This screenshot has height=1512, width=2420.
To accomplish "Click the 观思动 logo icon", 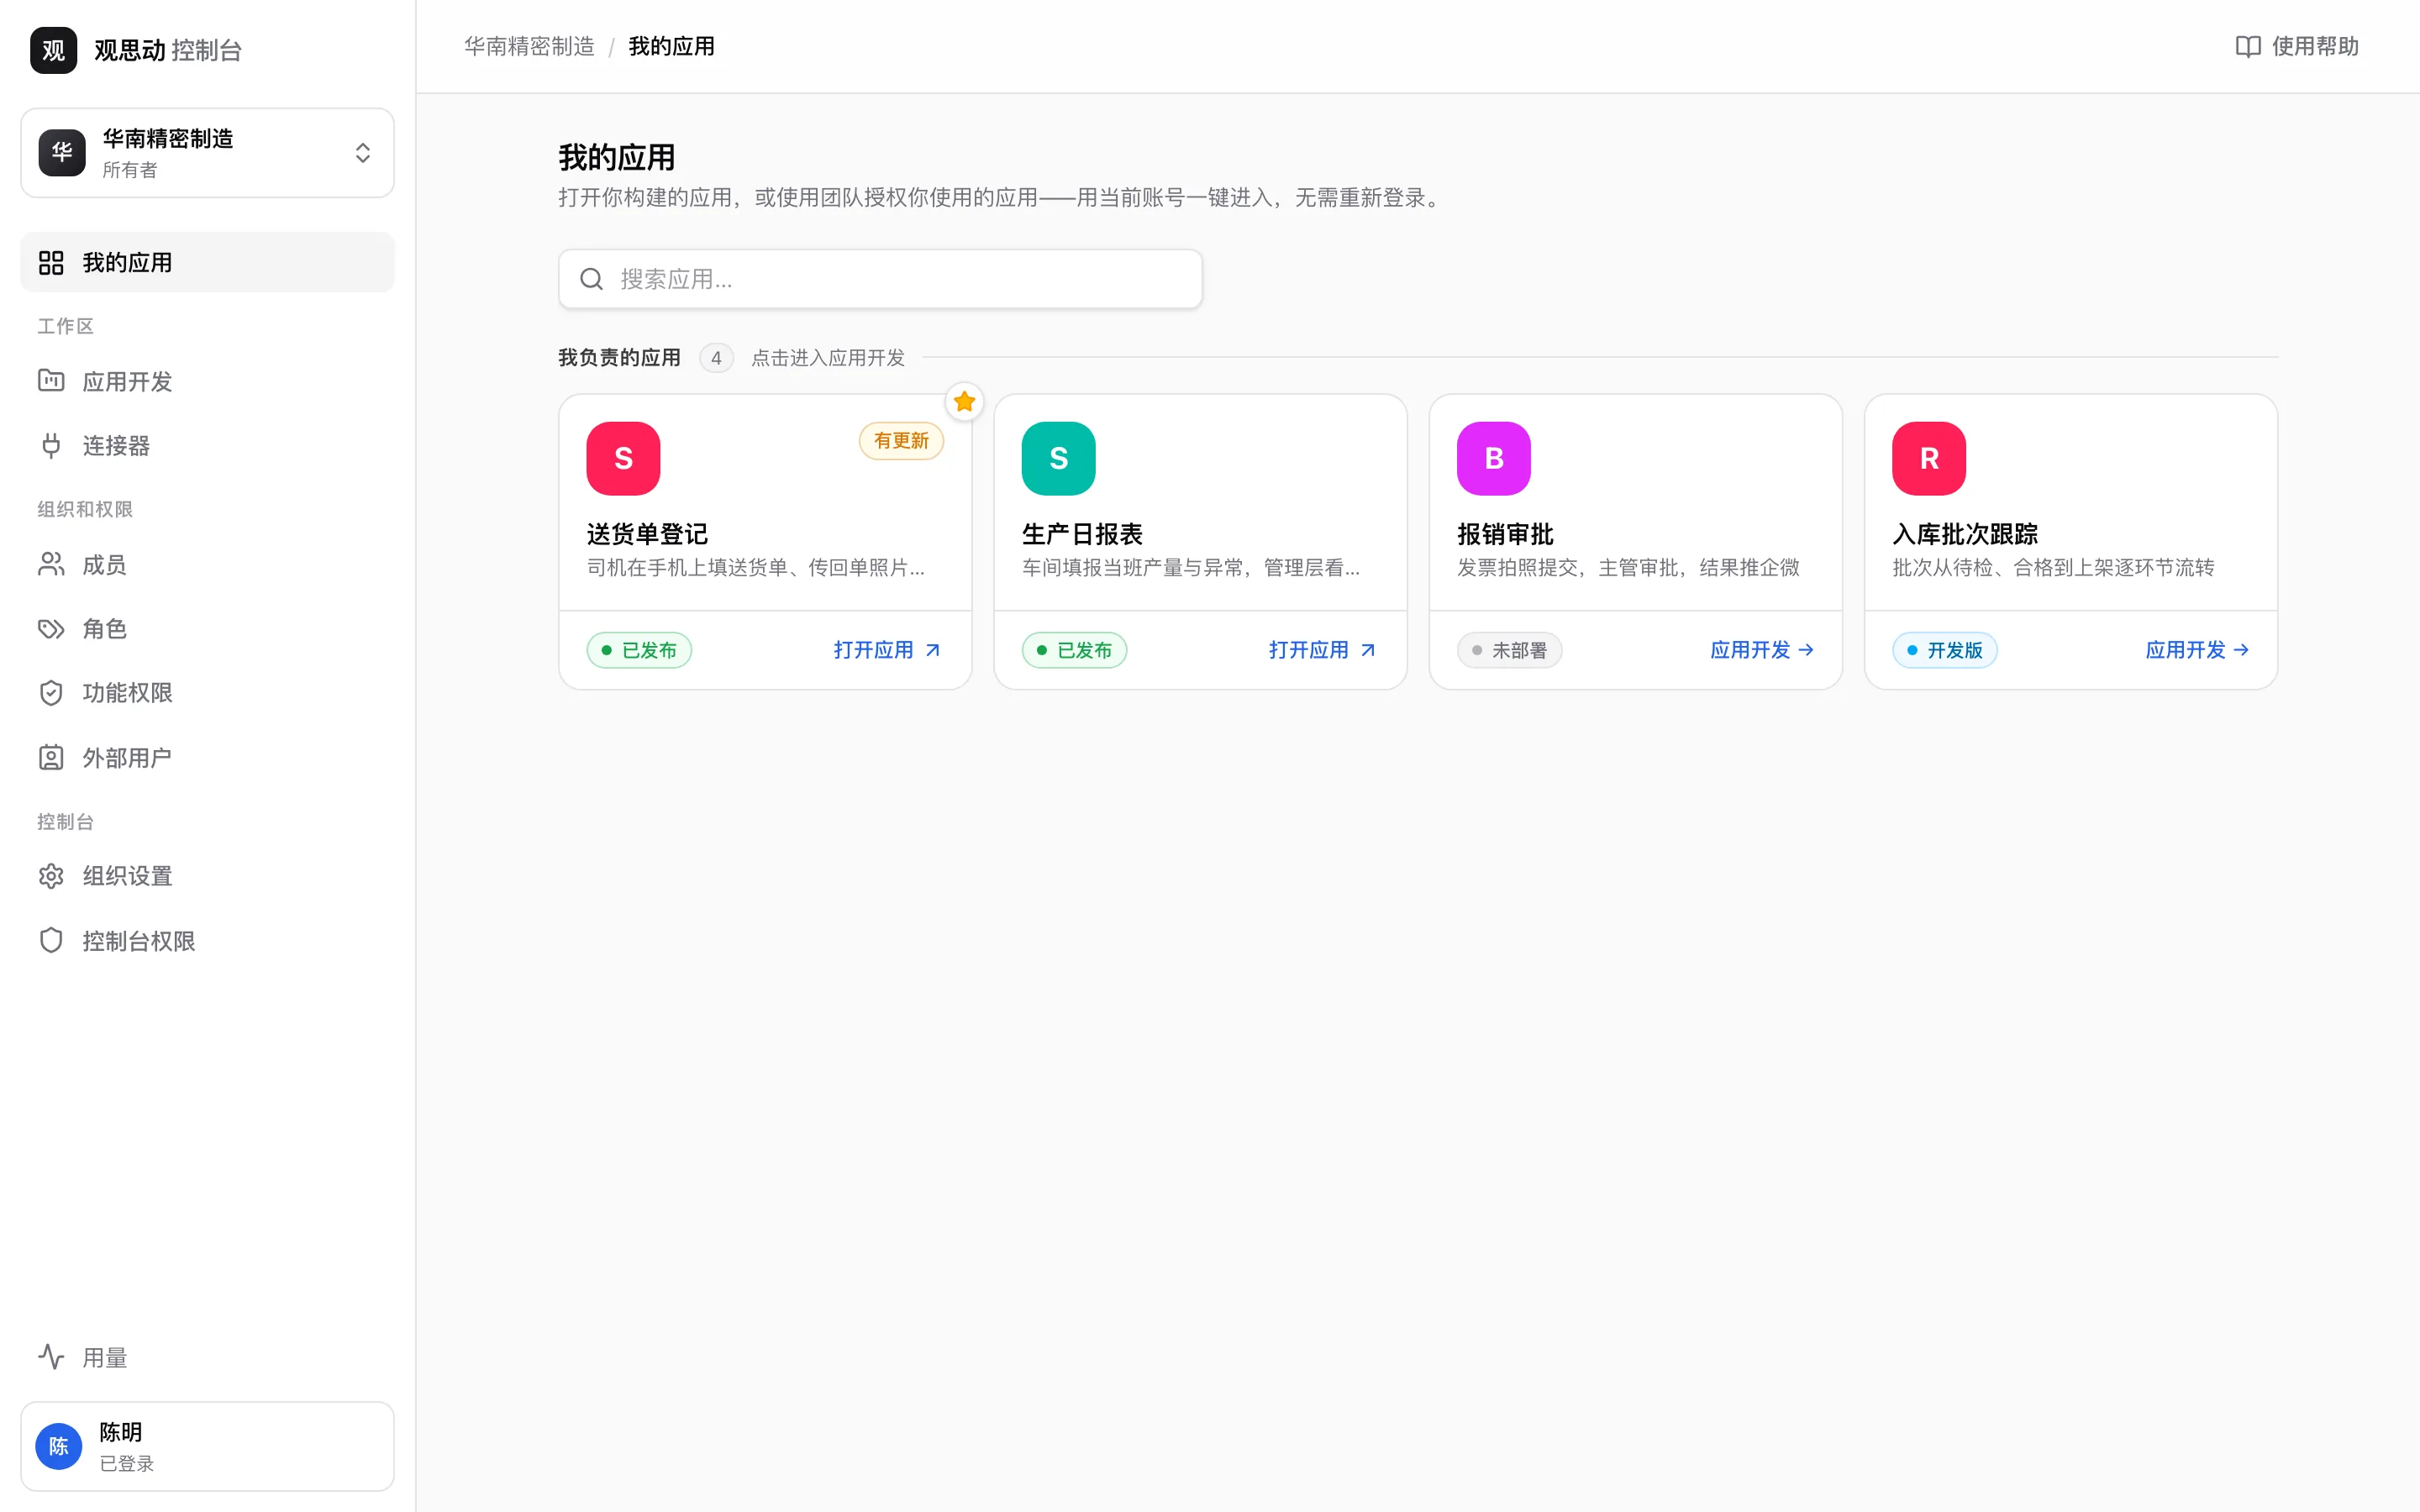I will 53,50.
